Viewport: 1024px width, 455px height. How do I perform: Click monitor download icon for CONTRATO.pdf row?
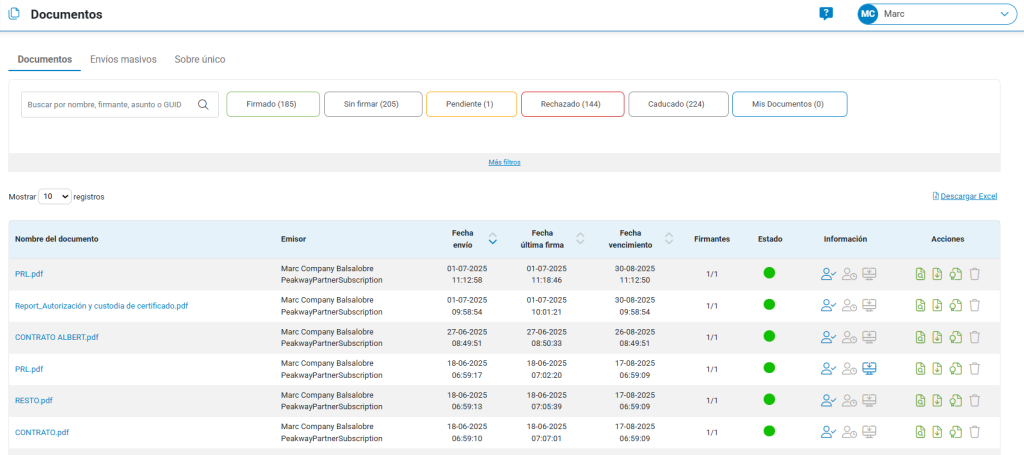click(869, 431)
